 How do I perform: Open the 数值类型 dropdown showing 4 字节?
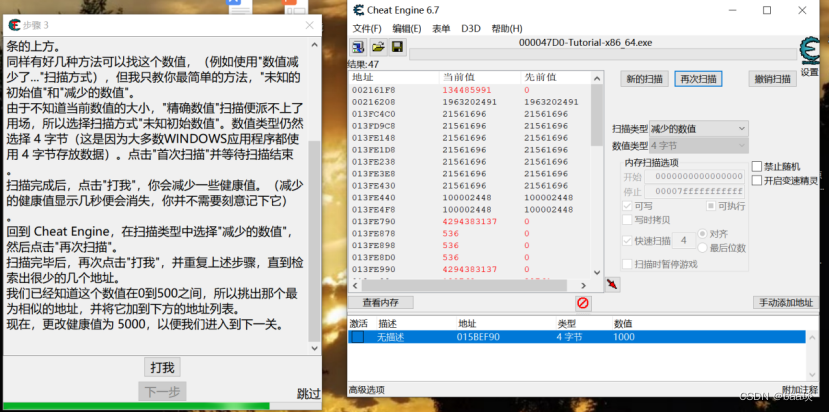pos(698,145)
